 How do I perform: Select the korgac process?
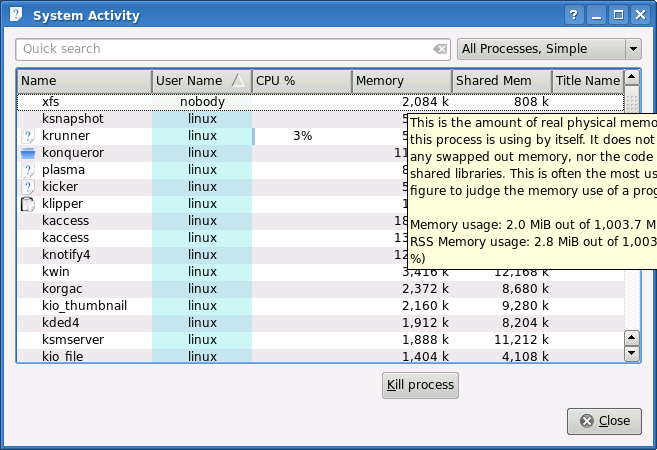62,289
